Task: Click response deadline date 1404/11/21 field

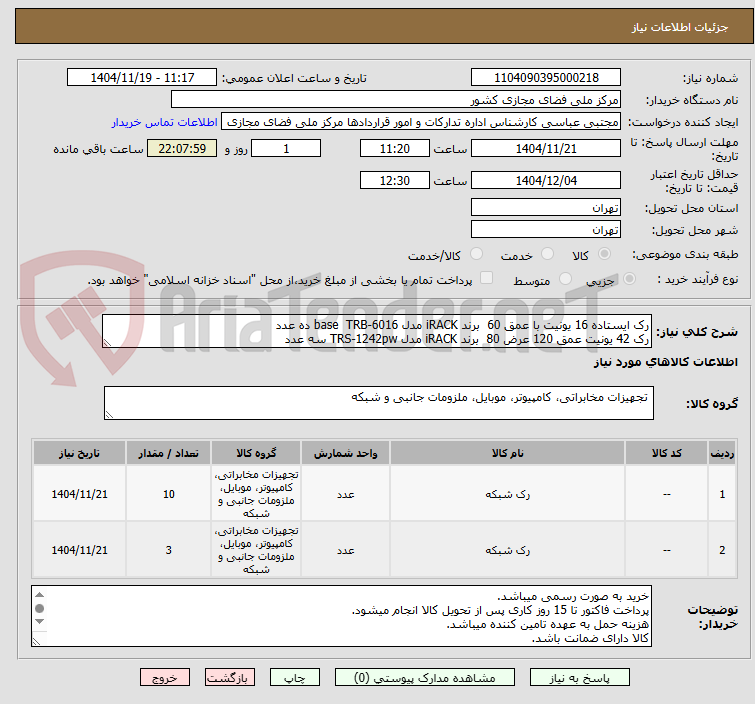Action: [x=546, y=148]
